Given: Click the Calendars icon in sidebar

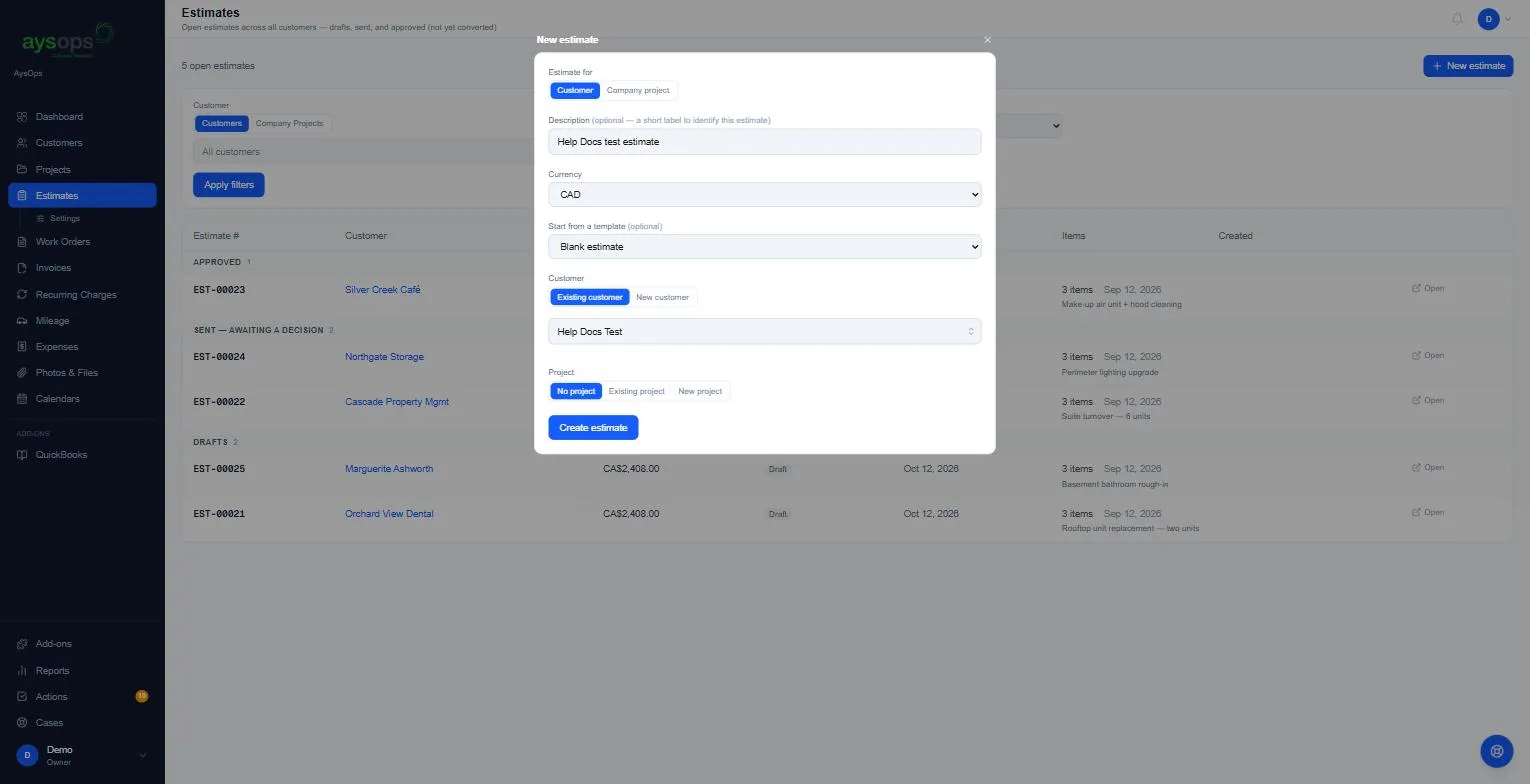Looking at the screenshot, I should pyautogui.click(x=22, y=399).
